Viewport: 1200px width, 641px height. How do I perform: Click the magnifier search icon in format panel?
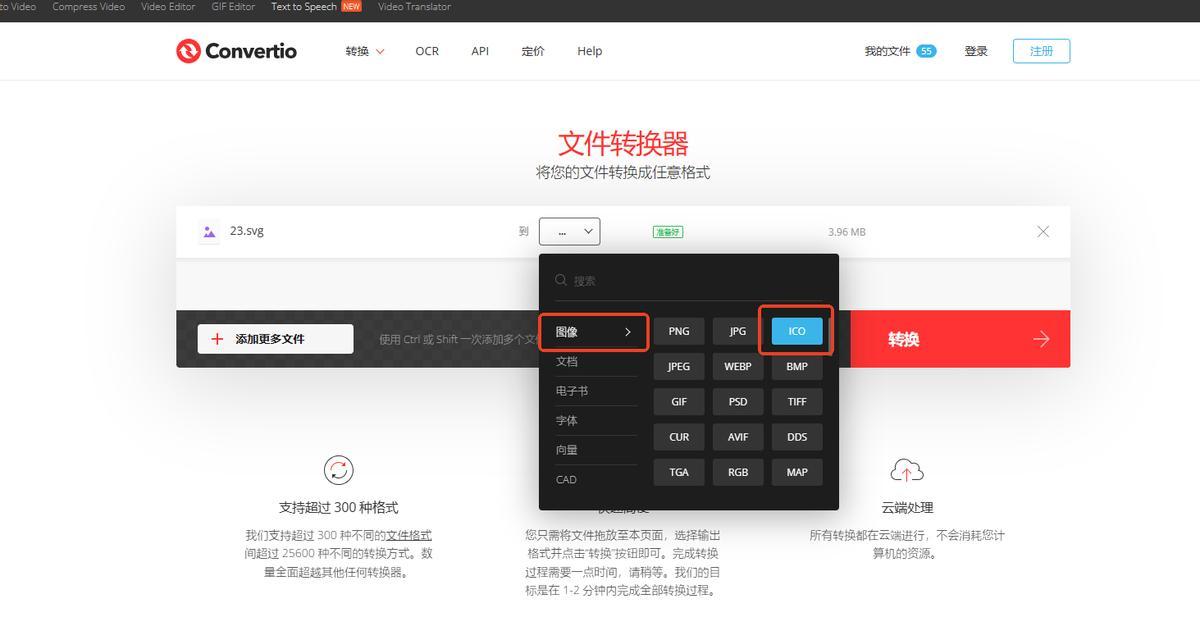(562, 281)
